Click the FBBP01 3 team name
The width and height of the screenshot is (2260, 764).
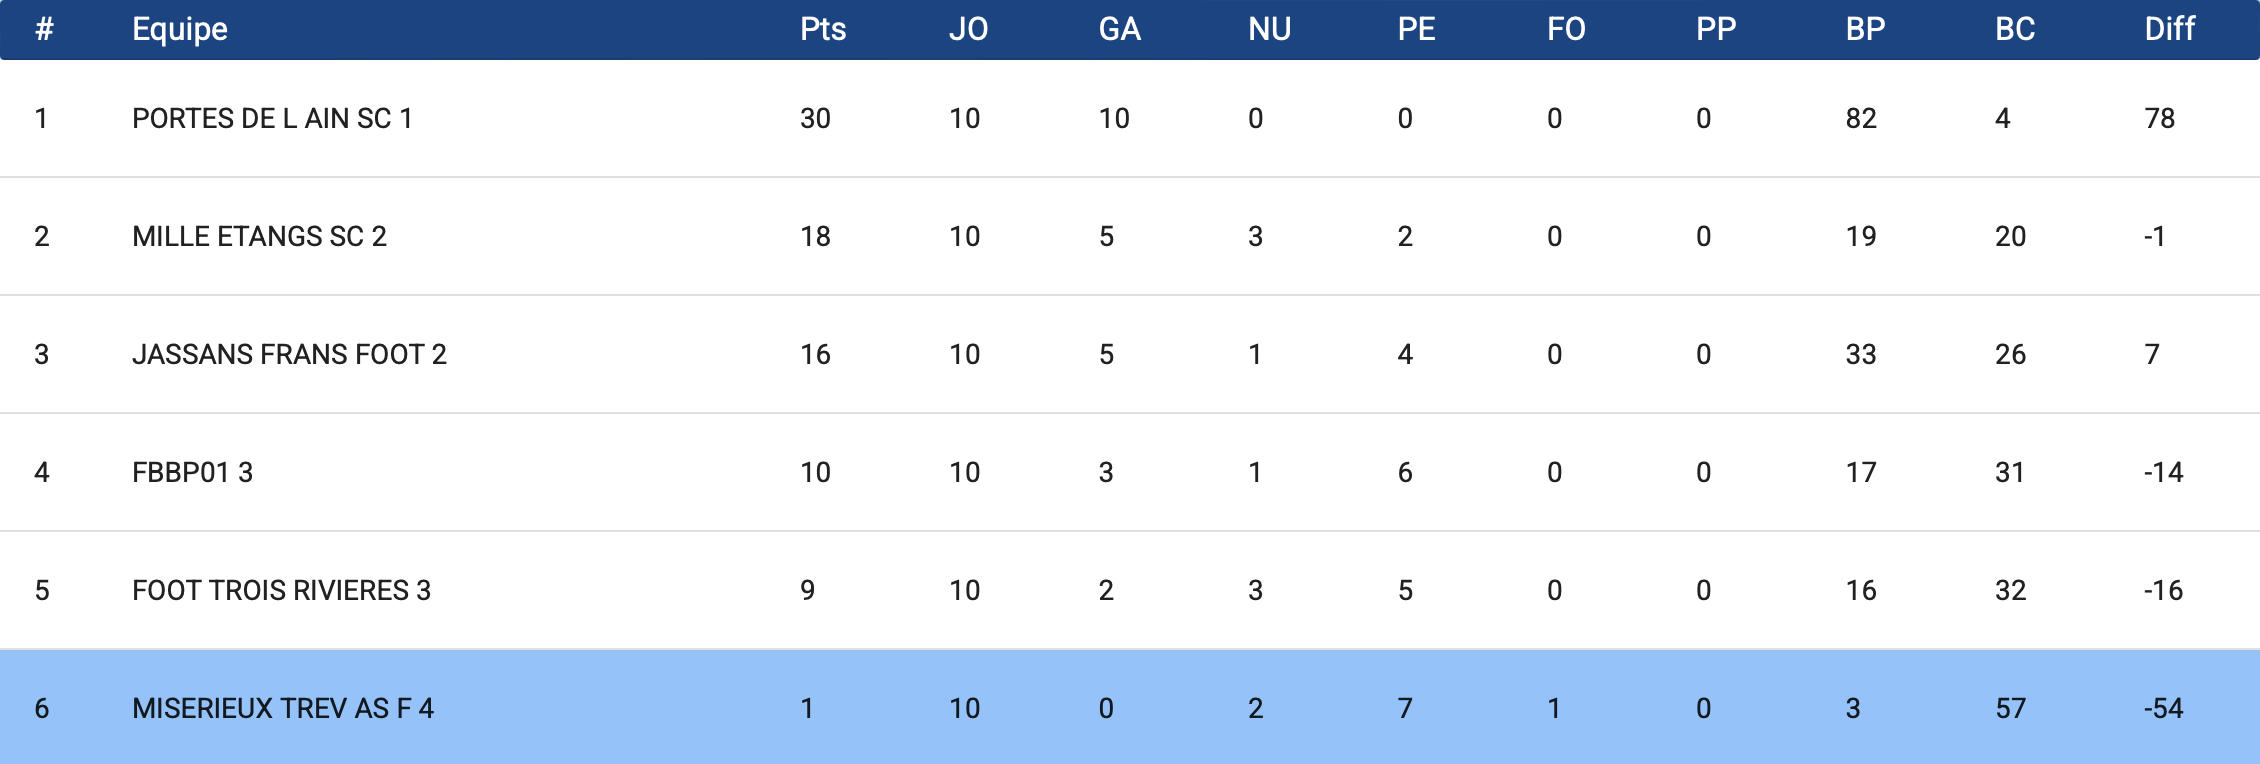192,472
